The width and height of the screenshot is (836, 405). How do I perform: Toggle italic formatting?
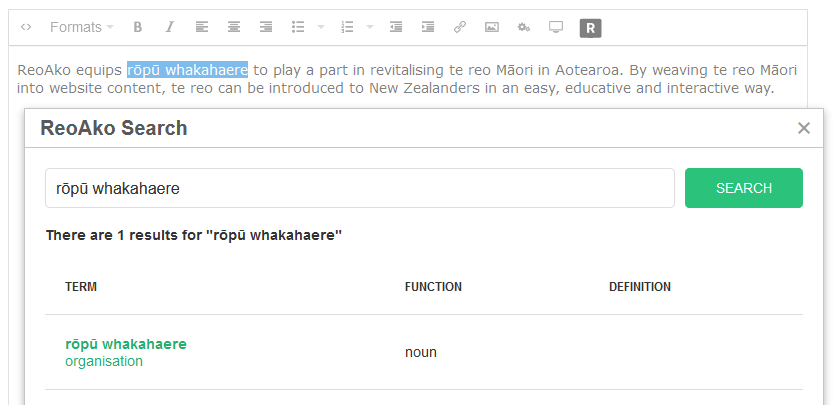tap(170, 27)
